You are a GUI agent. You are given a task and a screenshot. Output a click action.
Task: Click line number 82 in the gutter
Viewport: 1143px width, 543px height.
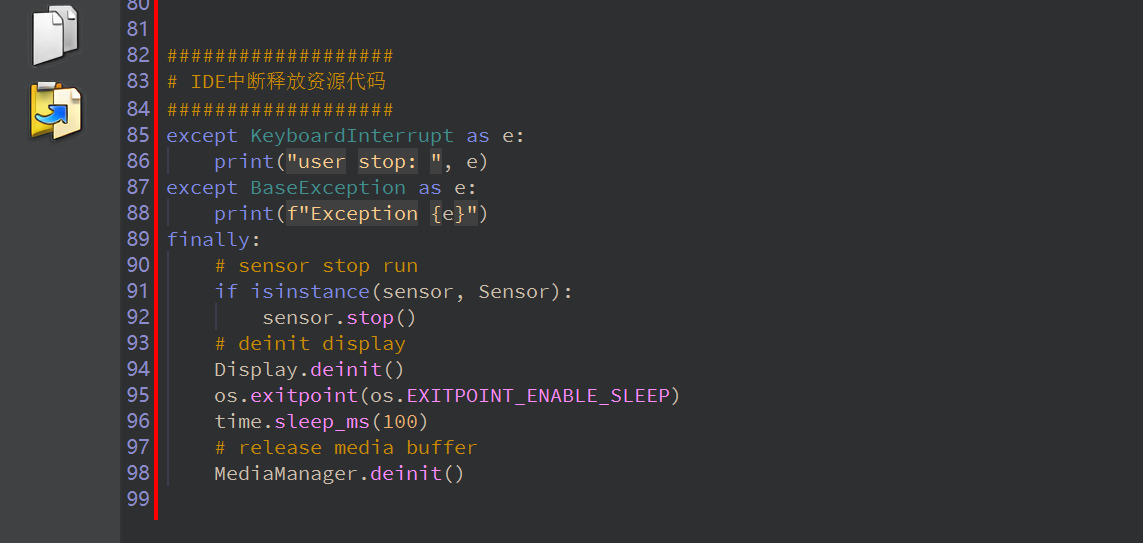(x=138, y=55)
